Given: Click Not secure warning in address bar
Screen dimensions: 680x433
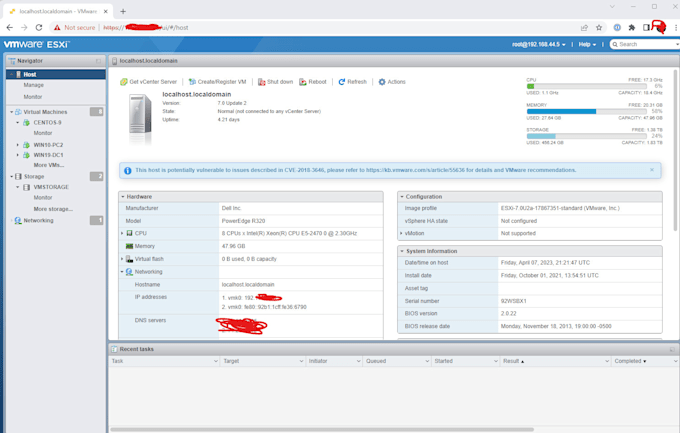Looking at the screenshot, I should click(x=74, y=27).
